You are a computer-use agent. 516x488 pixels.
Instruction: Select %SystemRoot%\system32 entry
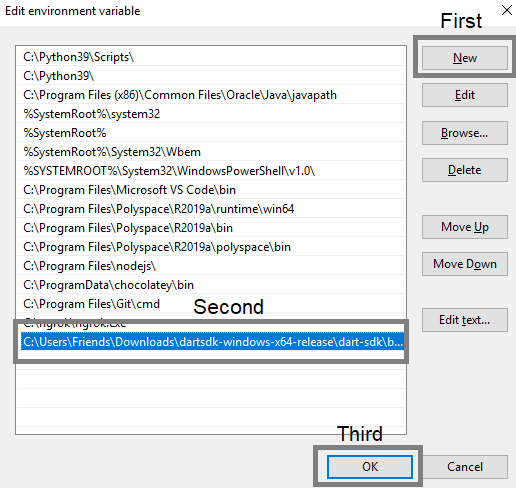click(211, 114)
